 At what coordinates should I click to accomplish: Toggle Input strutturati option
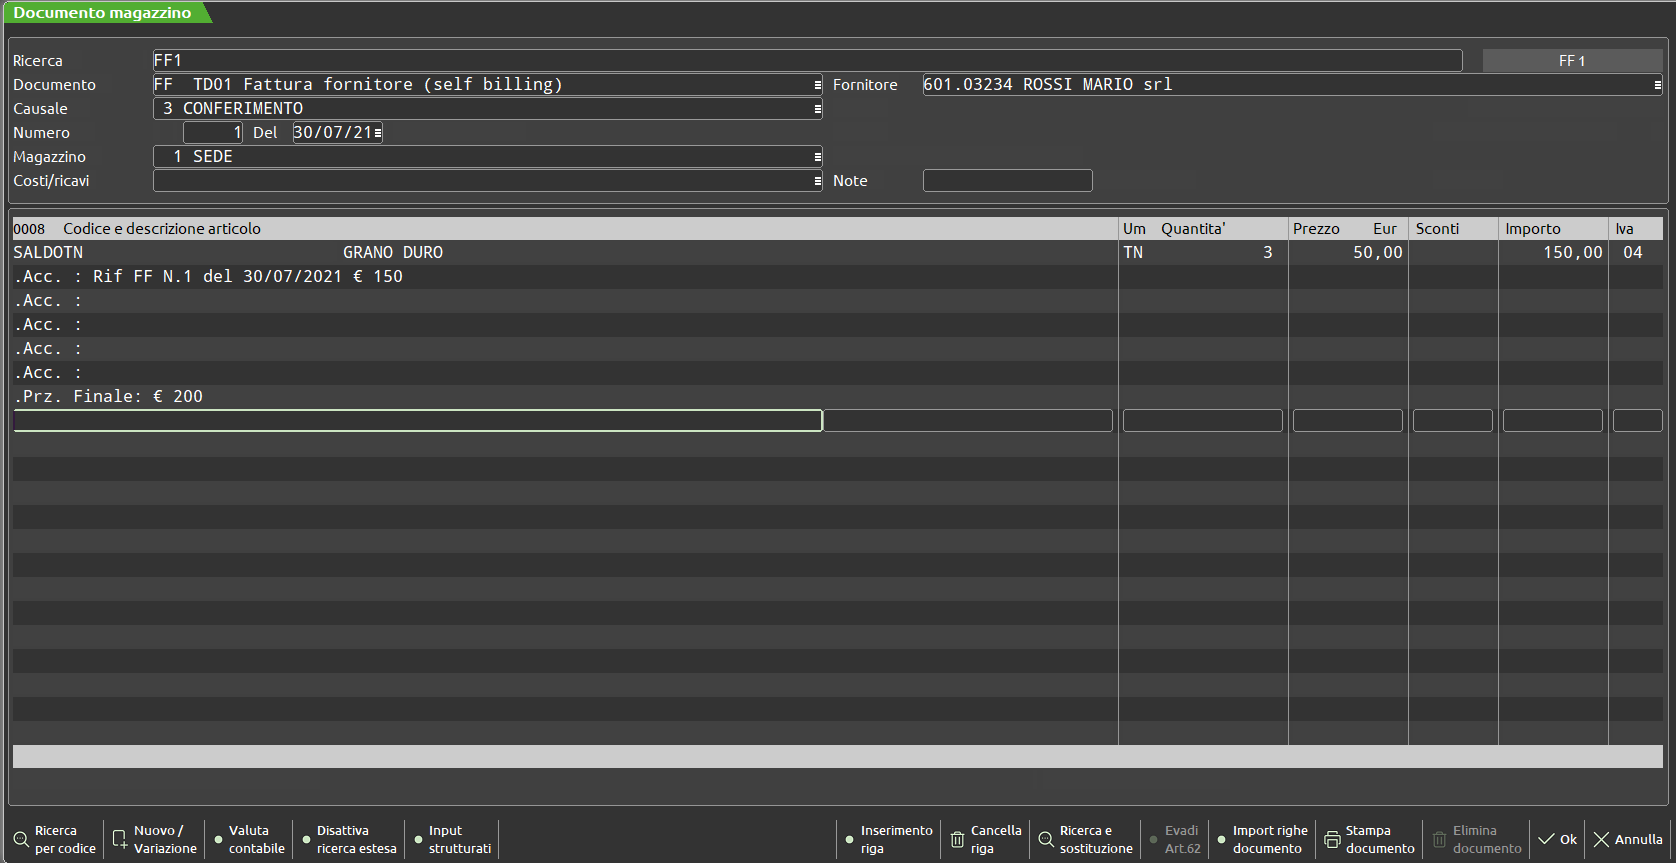(x=453, y=840)
